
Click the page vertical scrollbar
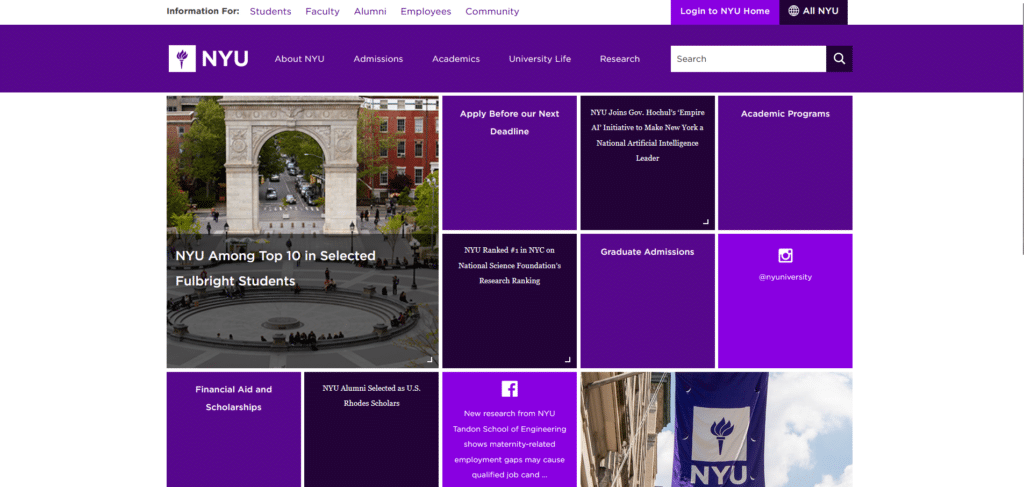pyautogui.click(x=1021, y=127)
